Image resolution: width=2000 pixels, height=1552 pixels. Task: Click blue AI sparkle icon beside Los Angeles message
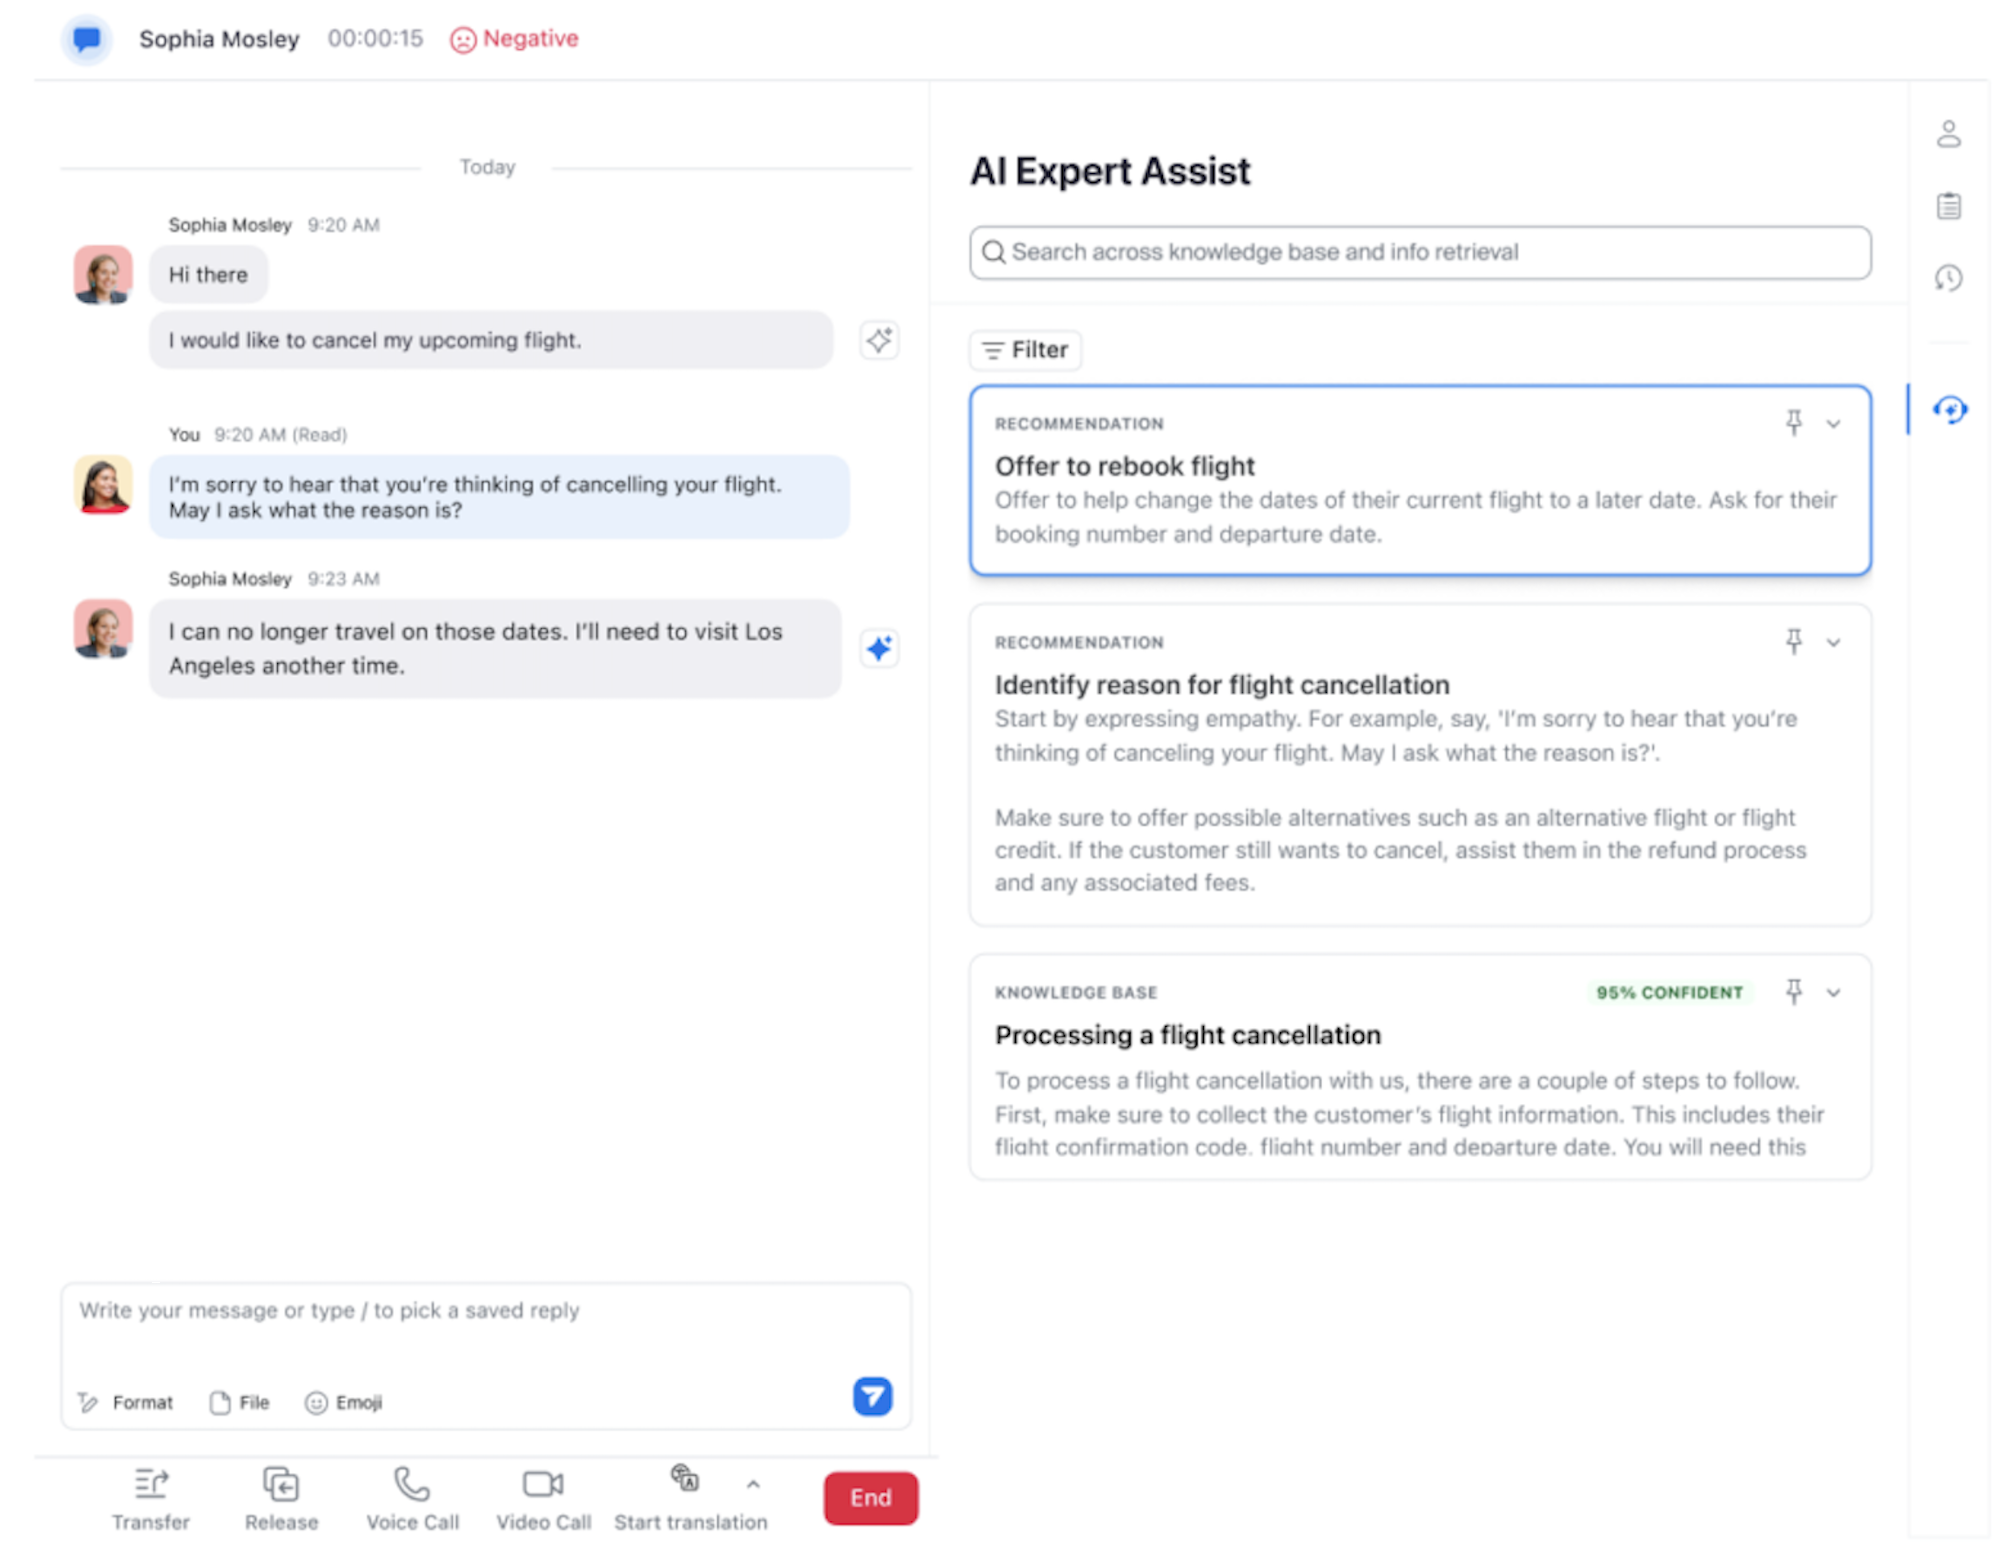(879, 648)
